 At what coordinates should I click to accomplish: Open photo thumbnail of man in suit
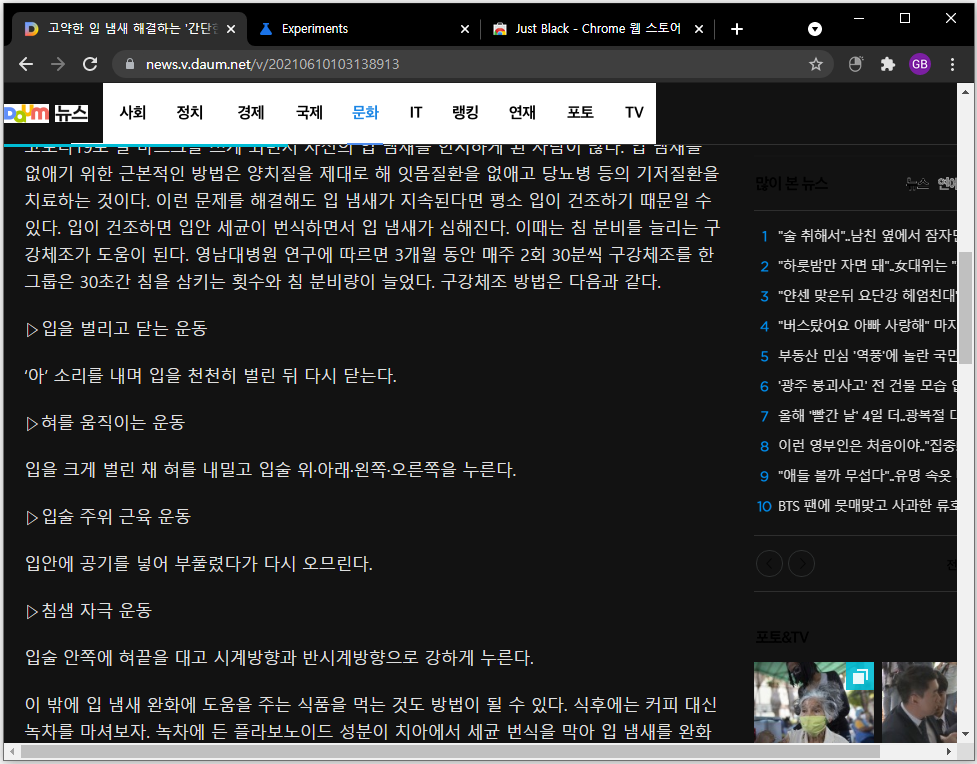[919, 702]
